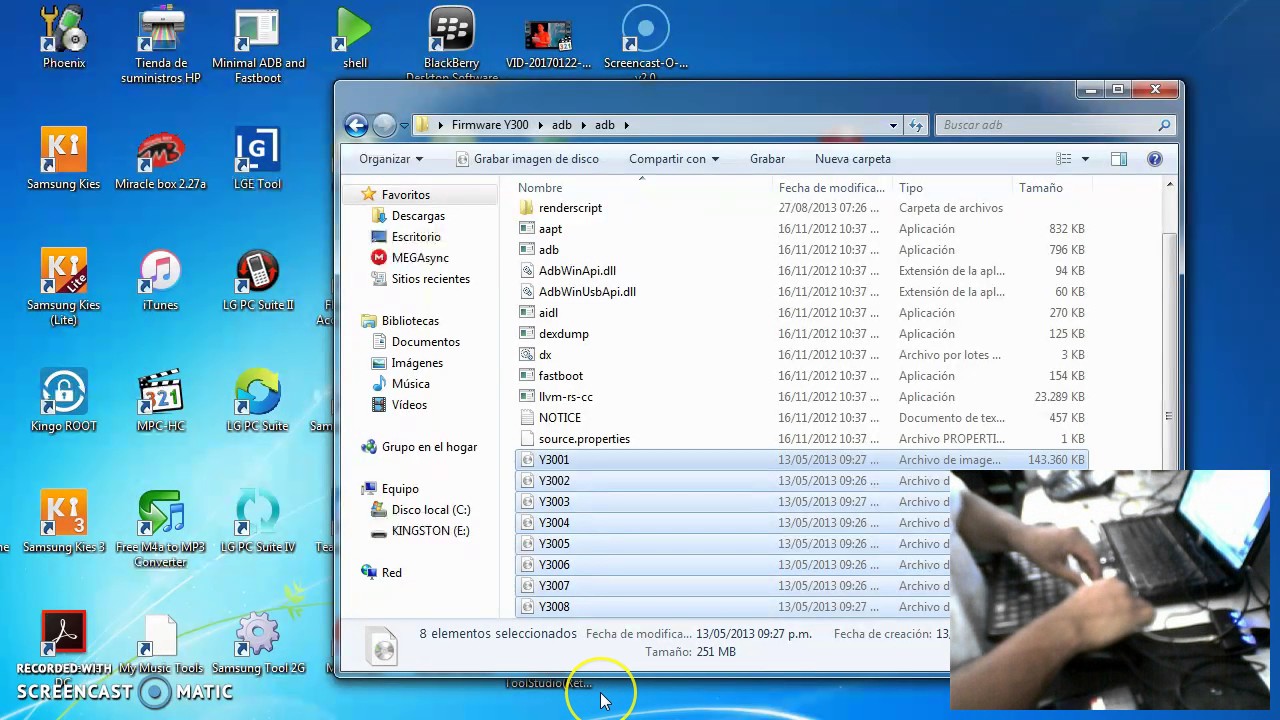This screenshot has height=720, width=1280.
Task: Change the file view layout icon
Action: [1064, 159]
